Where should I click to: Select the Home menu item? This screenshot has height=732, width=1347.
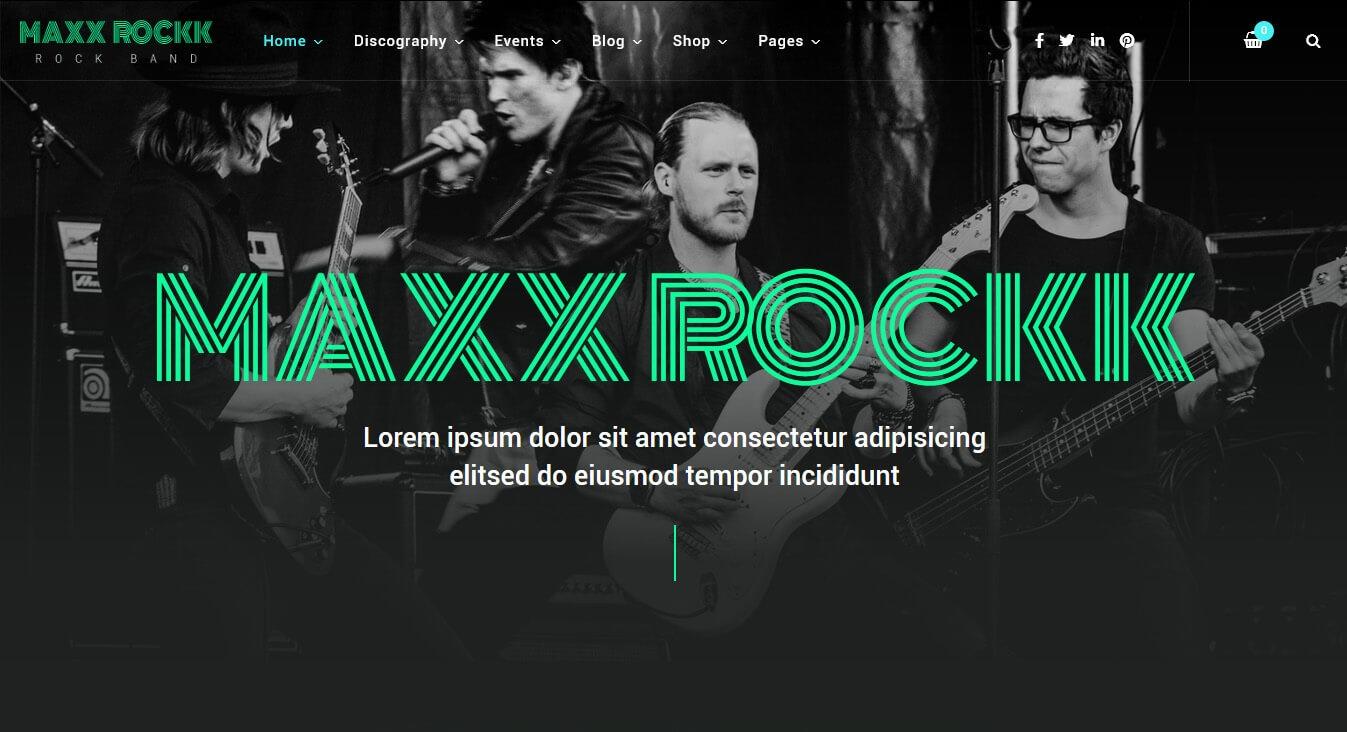click(x=284, y=41)
